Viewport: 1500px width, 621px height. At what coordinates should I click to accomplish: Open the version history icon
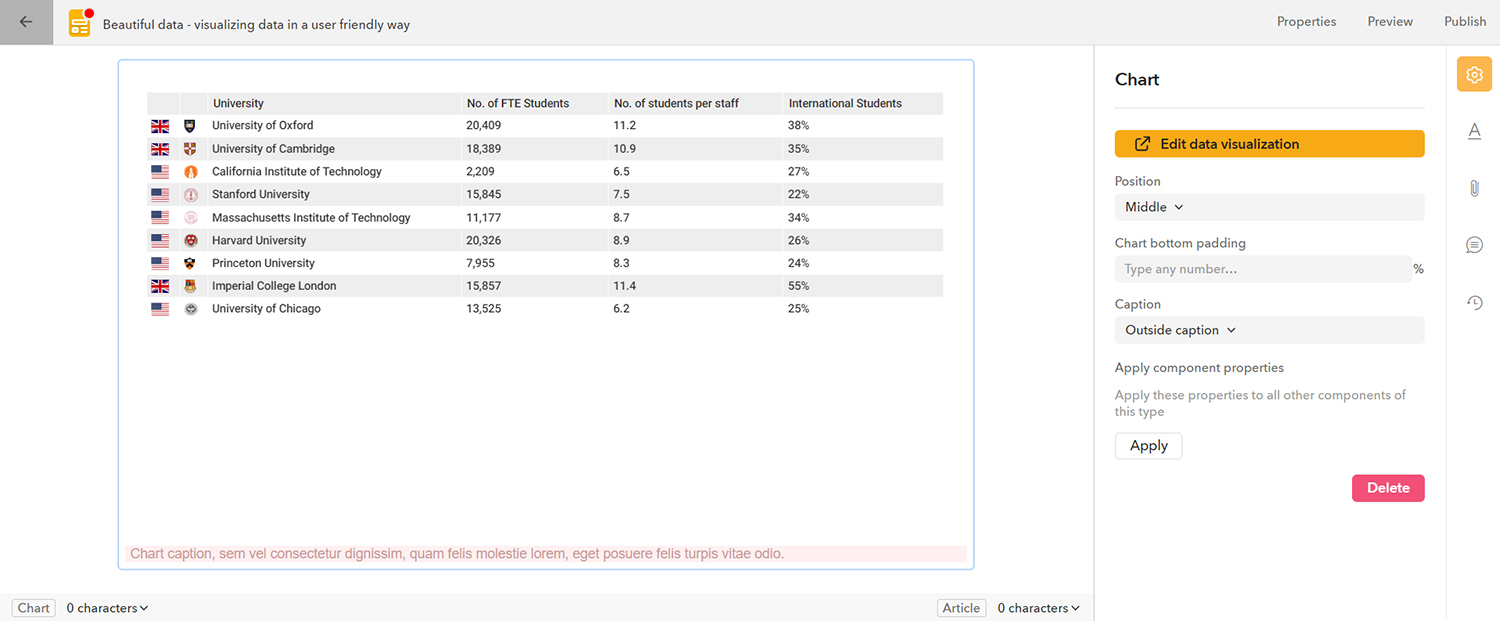1474,302
